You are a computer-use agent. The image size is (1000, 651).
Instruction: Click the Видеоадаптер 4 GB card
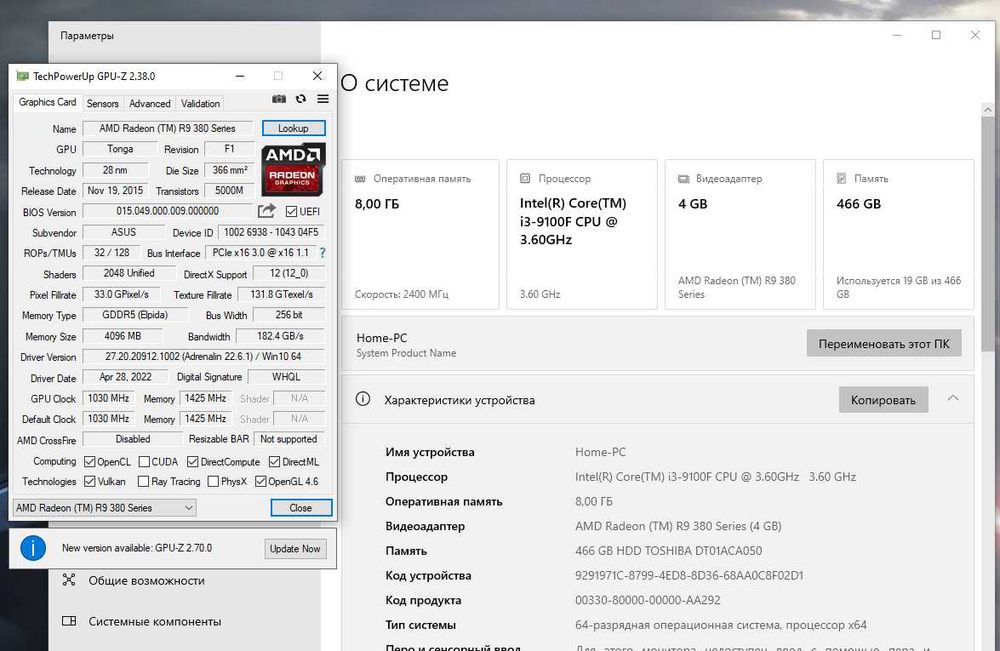click(740, 234)
